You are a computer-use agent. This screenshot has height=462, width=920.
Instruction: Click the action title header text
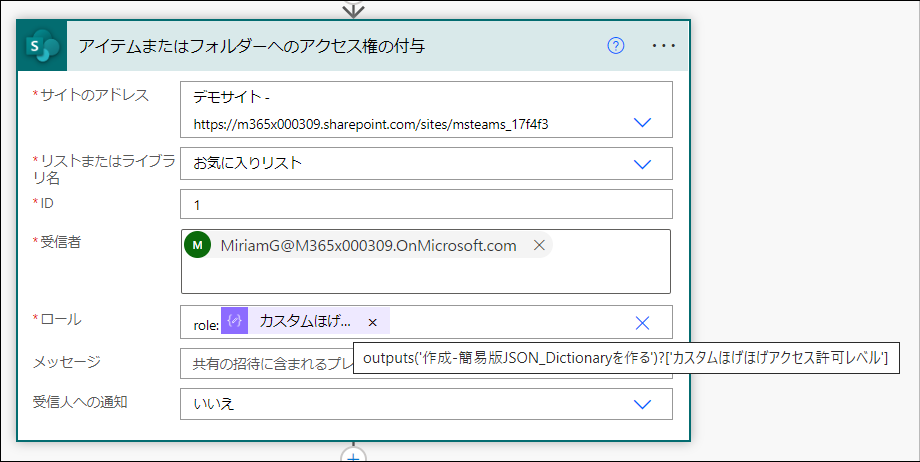click(x=252, y=46)
